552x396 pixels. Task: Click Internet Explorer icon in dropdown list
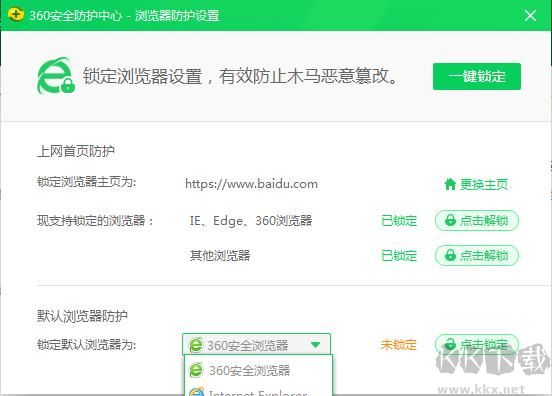click(196, 392)
